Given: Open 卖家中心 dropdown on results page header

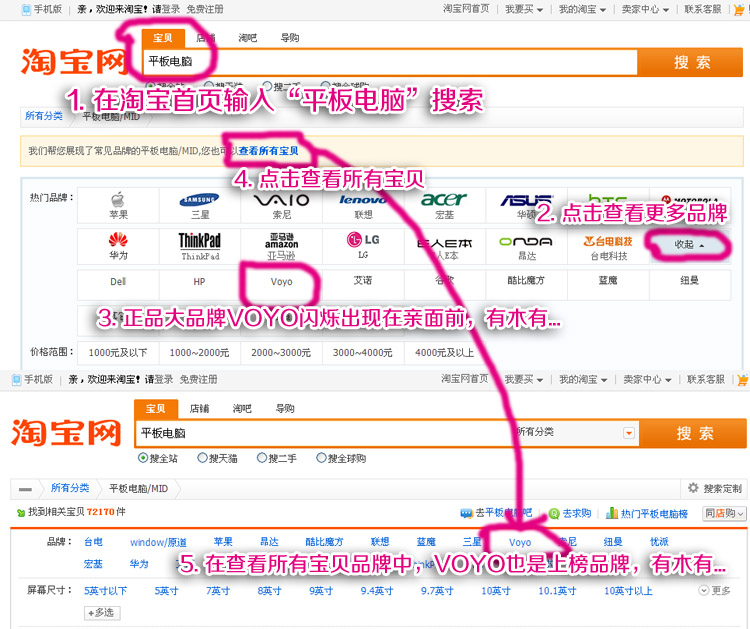Looking at the screenshot, I should tap(647, 379).
